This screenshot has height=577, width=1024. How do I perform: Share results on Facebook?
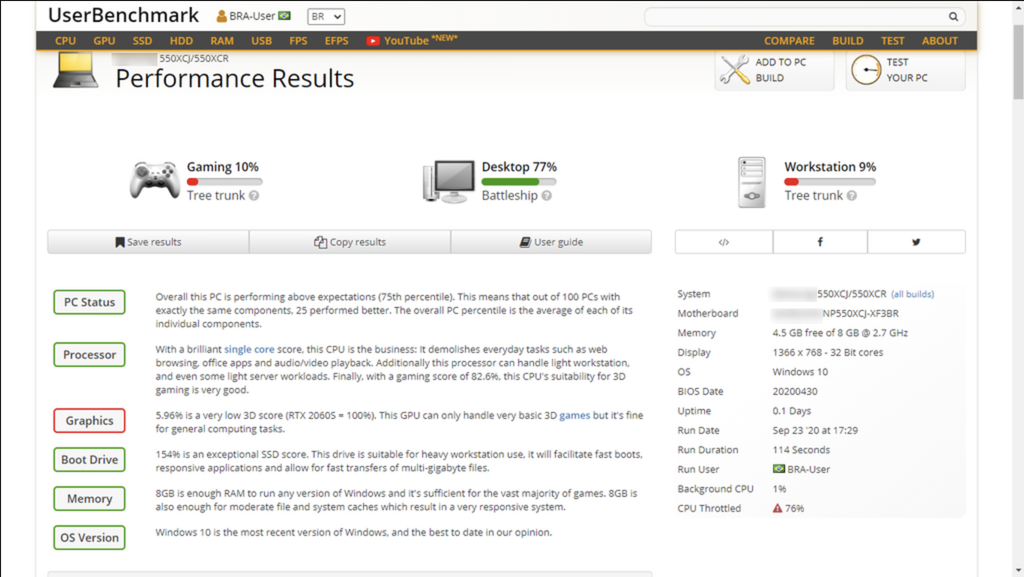point(820,242)
